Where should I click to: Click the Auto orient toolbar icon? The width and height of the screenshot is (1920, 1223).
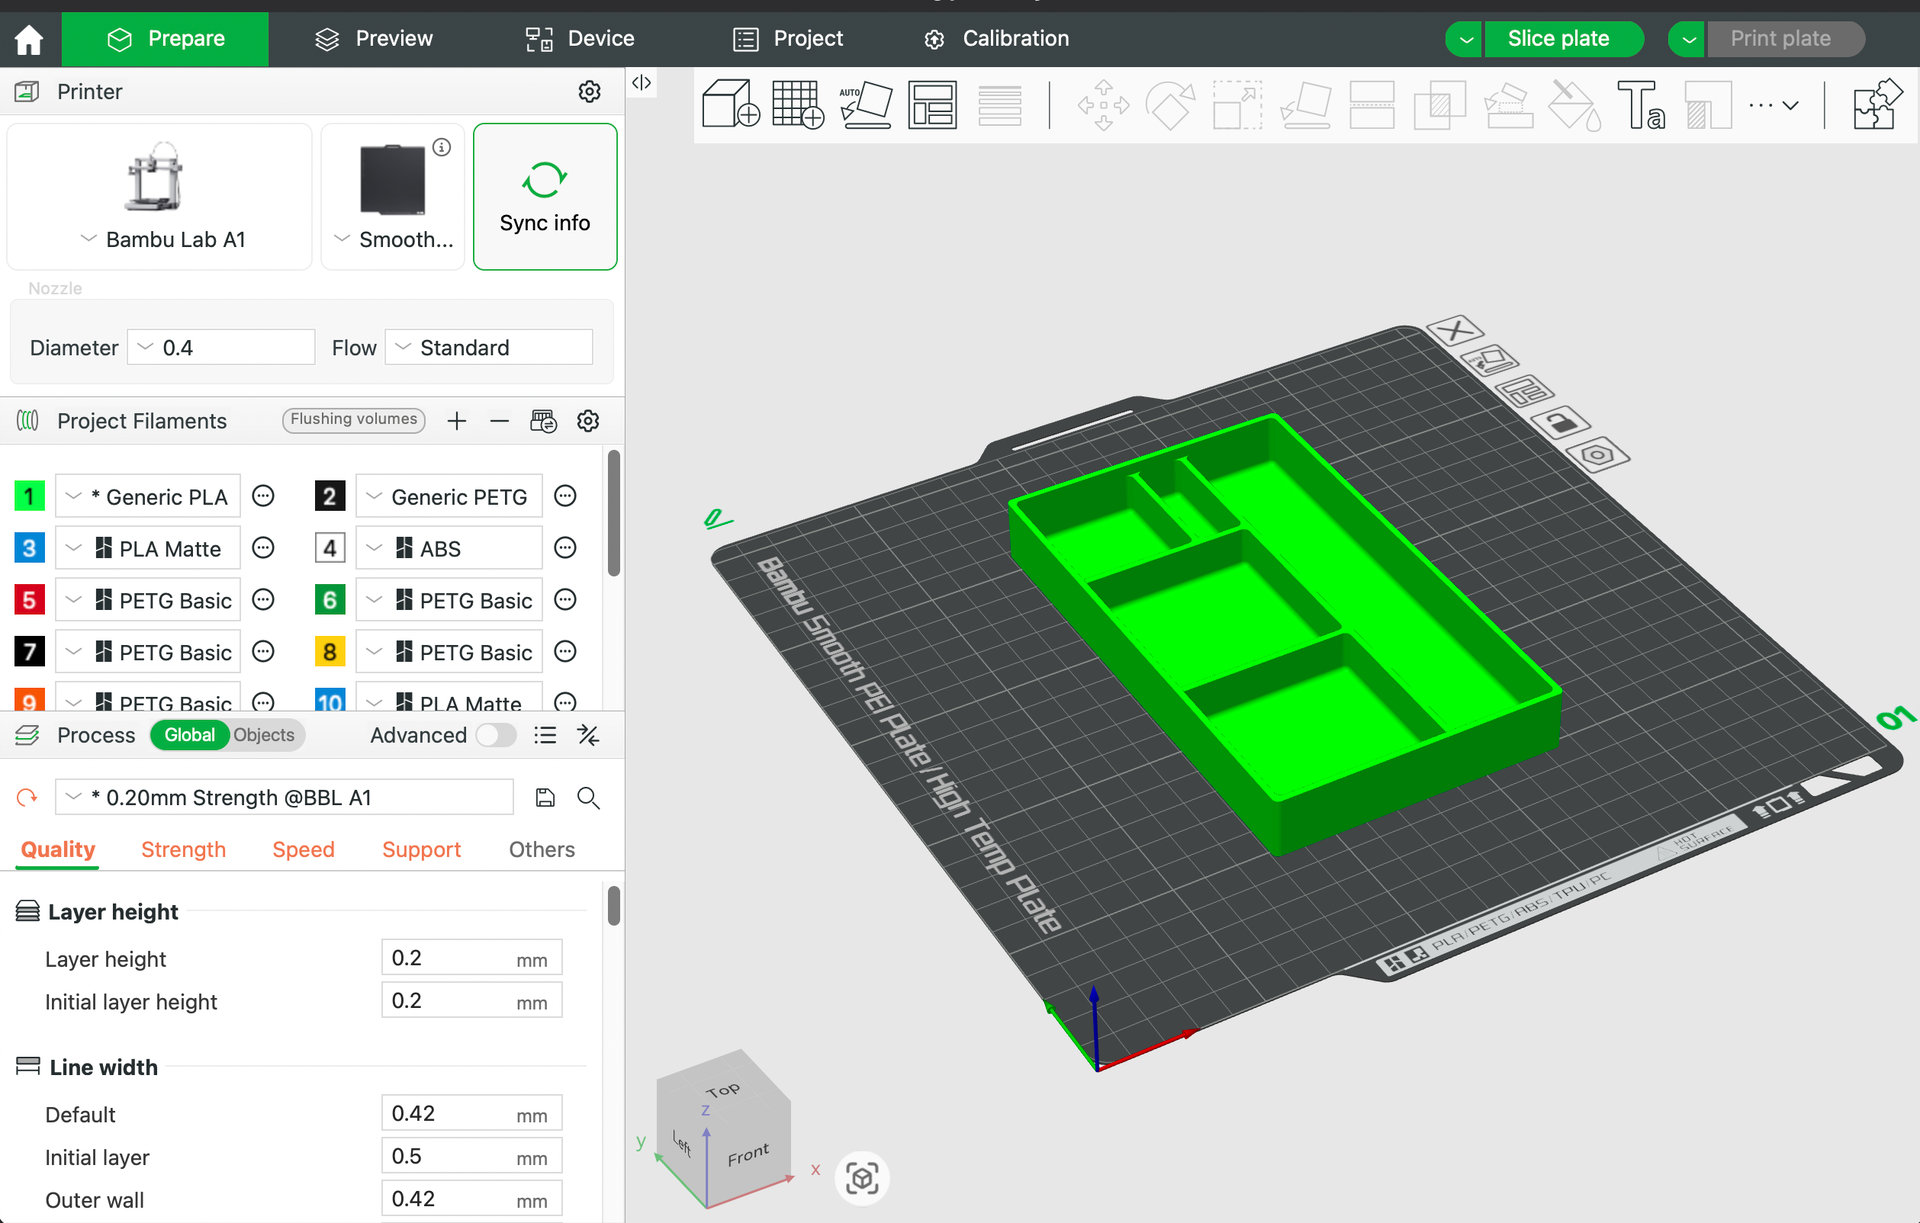click(x=865, y=105)
